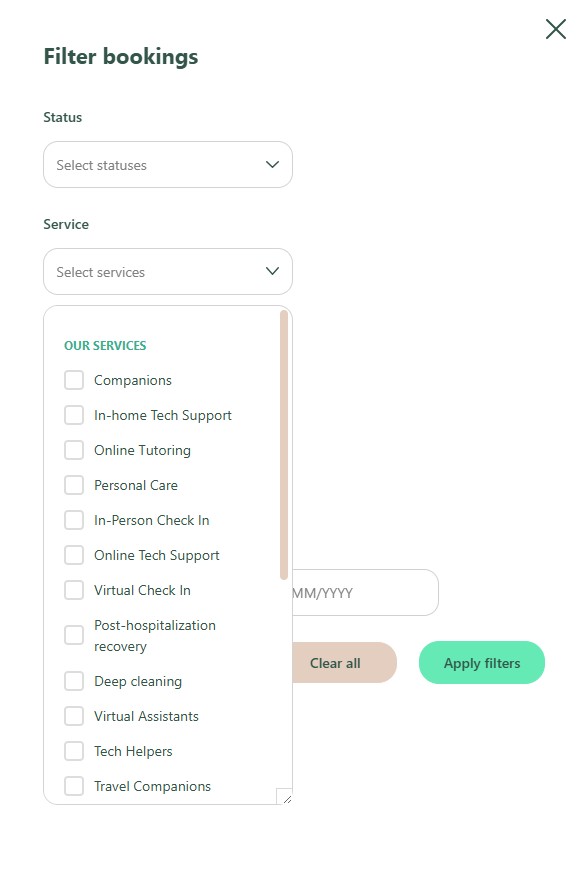
Task: Select the Personal Care checkbox
Action: pos(74,485)
